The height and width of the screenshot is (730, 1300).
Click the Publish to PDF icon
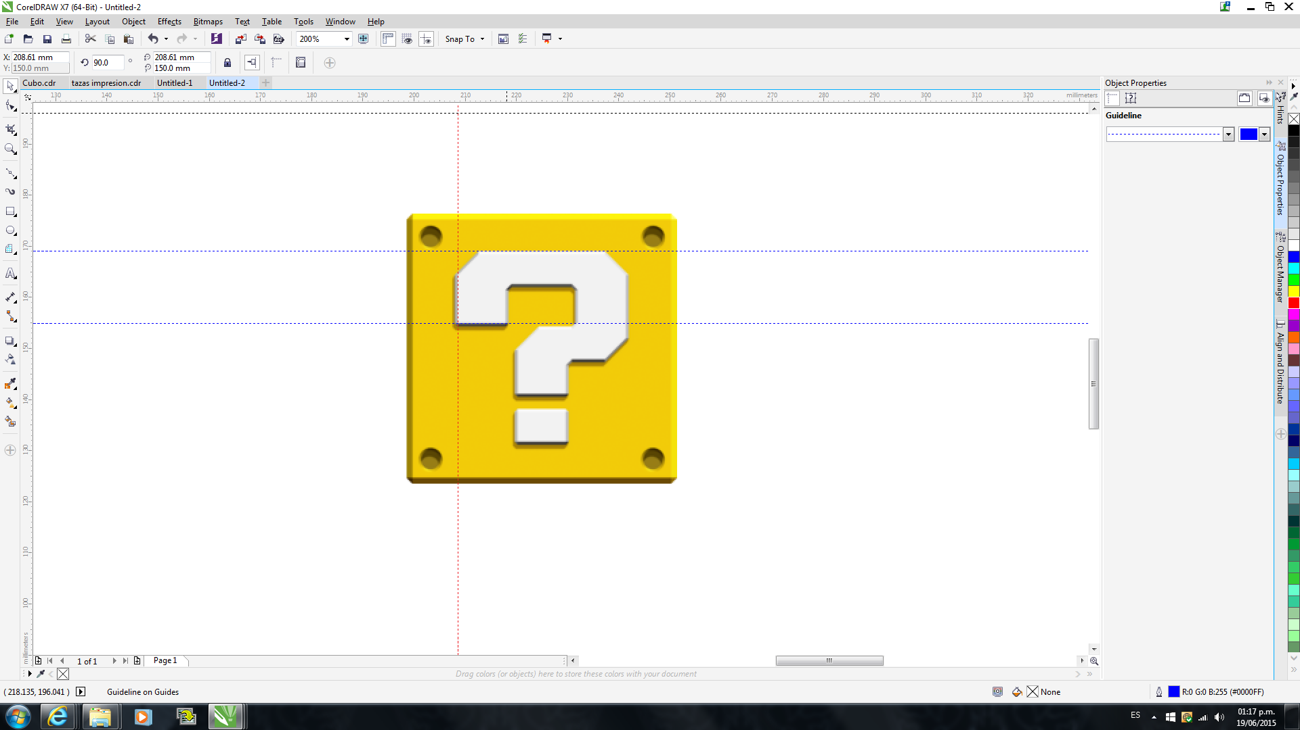(279, 39)
